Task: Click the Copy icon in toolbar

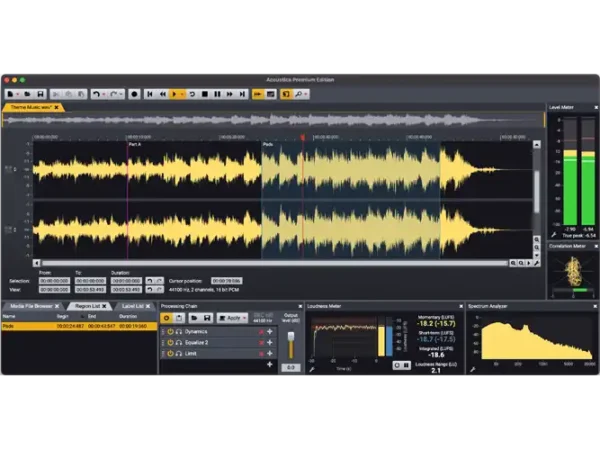Action: (68, 94)
